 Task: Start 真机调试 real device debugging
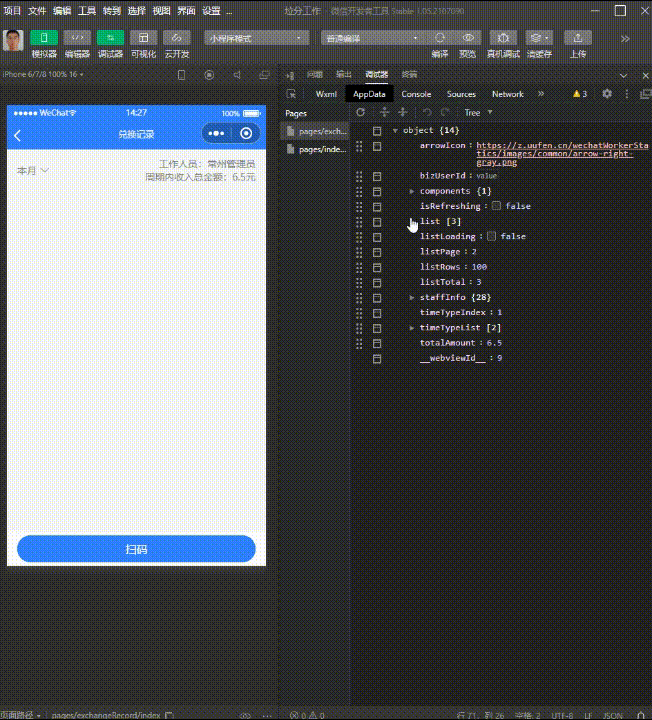click(503, 38)
